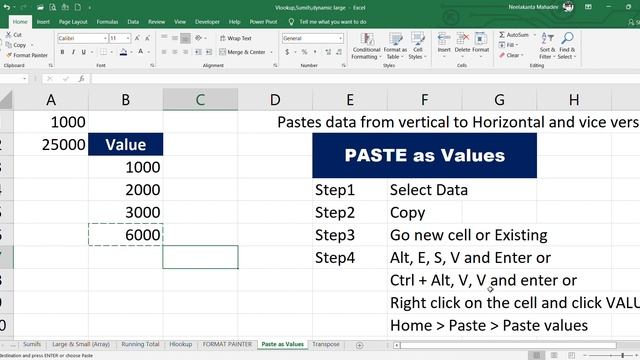Image resolution: width=640 pixels, height=360 pixels.
Task: Switch to Page Break Preview in status bar
Action: point(571,356)
